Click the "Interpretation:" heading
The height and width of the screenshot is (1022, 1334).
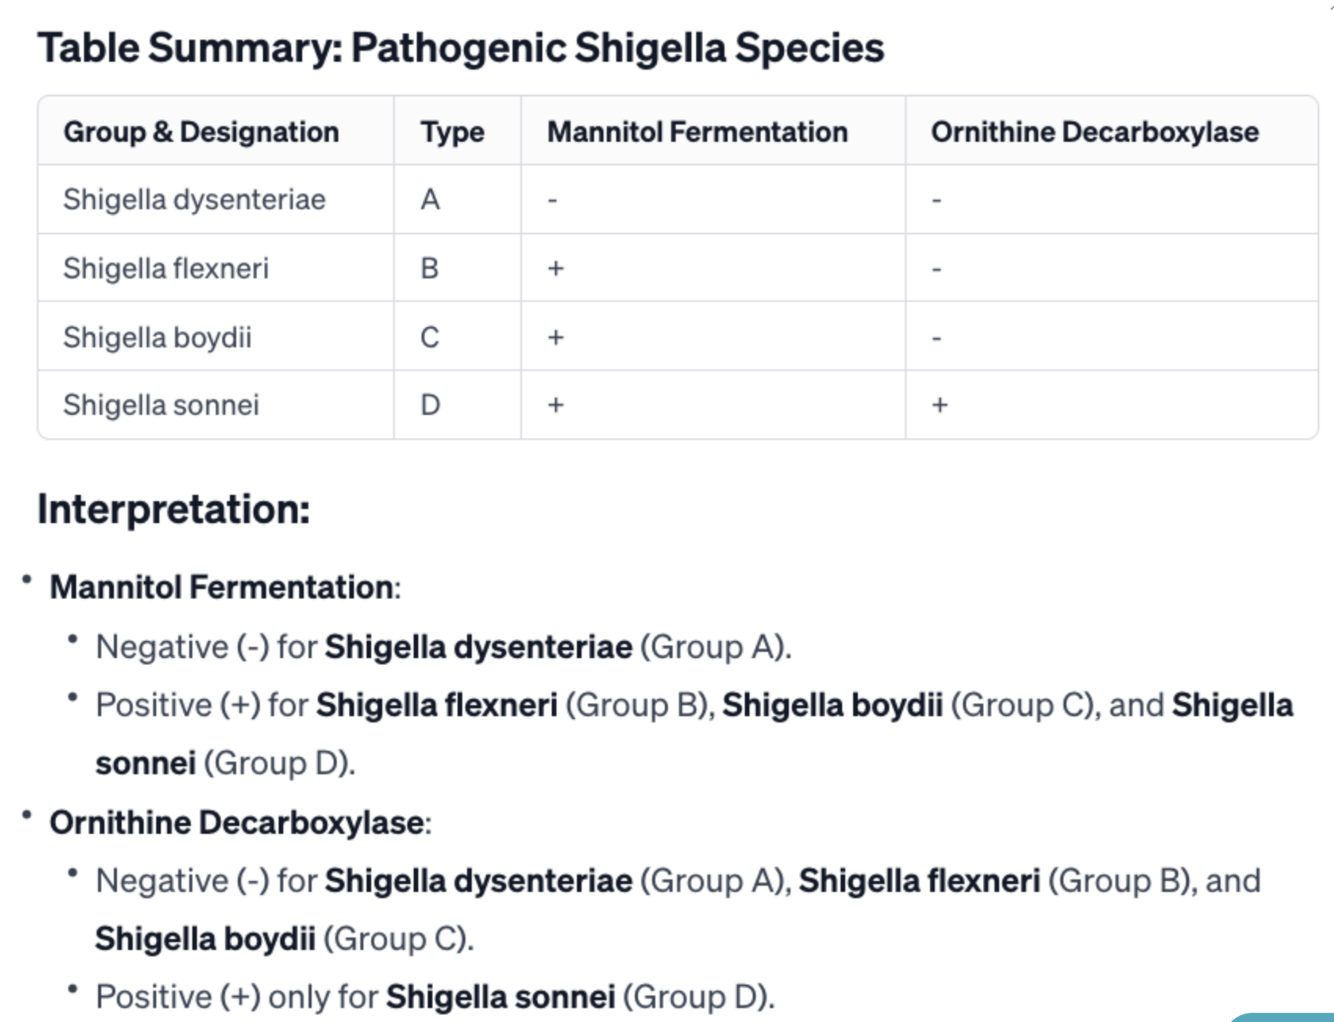pos(174,510)
